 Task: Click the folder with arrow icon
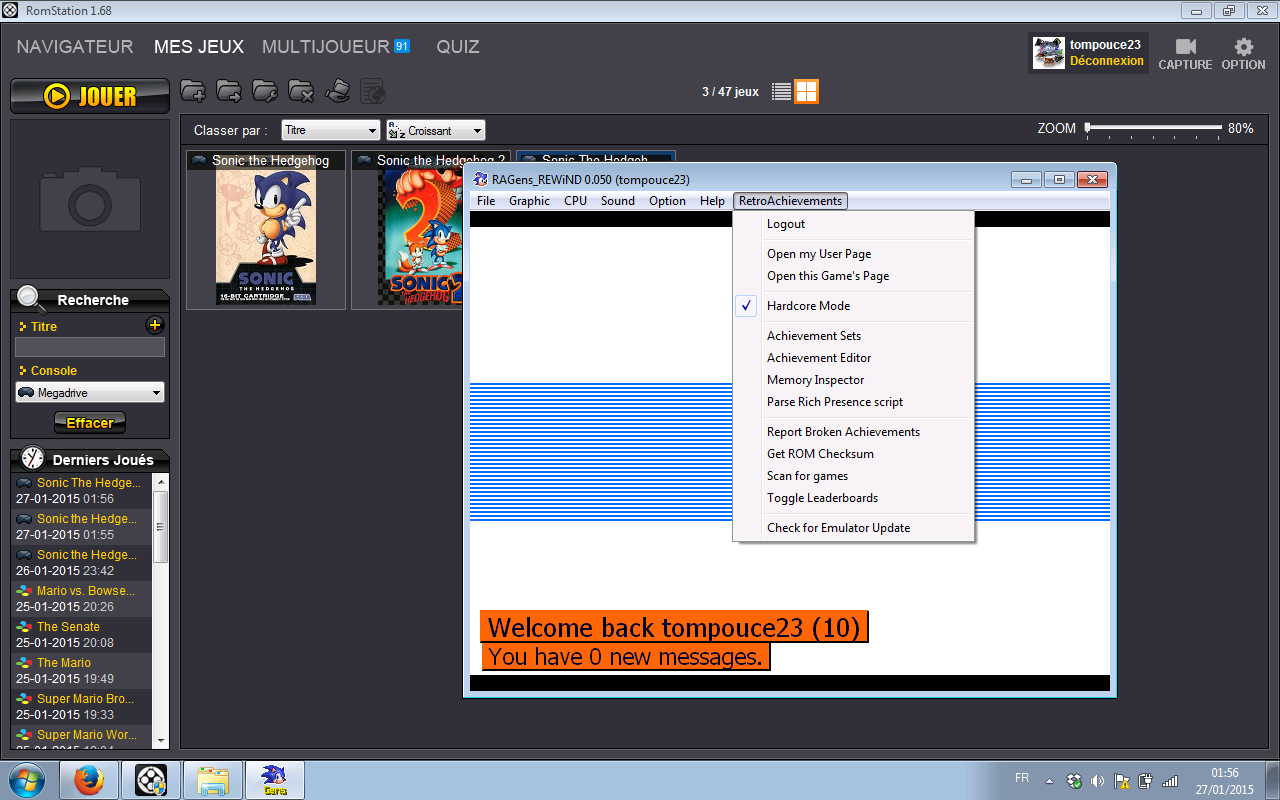(x=229, y=91)
